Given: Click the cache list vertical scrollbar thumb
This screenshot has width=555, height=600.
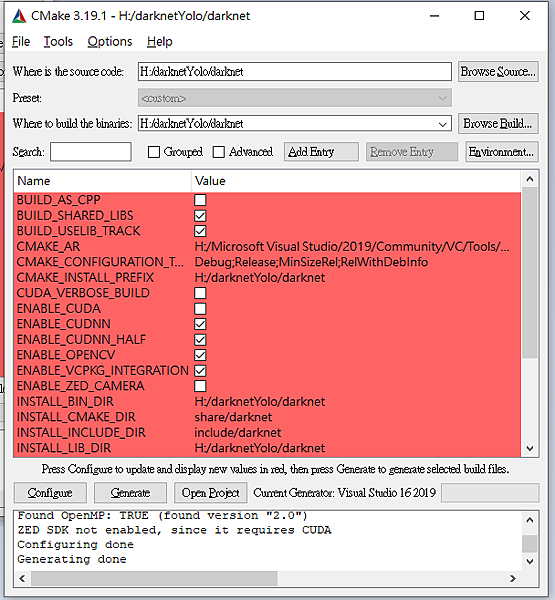Looking at the screenshot, I should (x=530, y=272).
